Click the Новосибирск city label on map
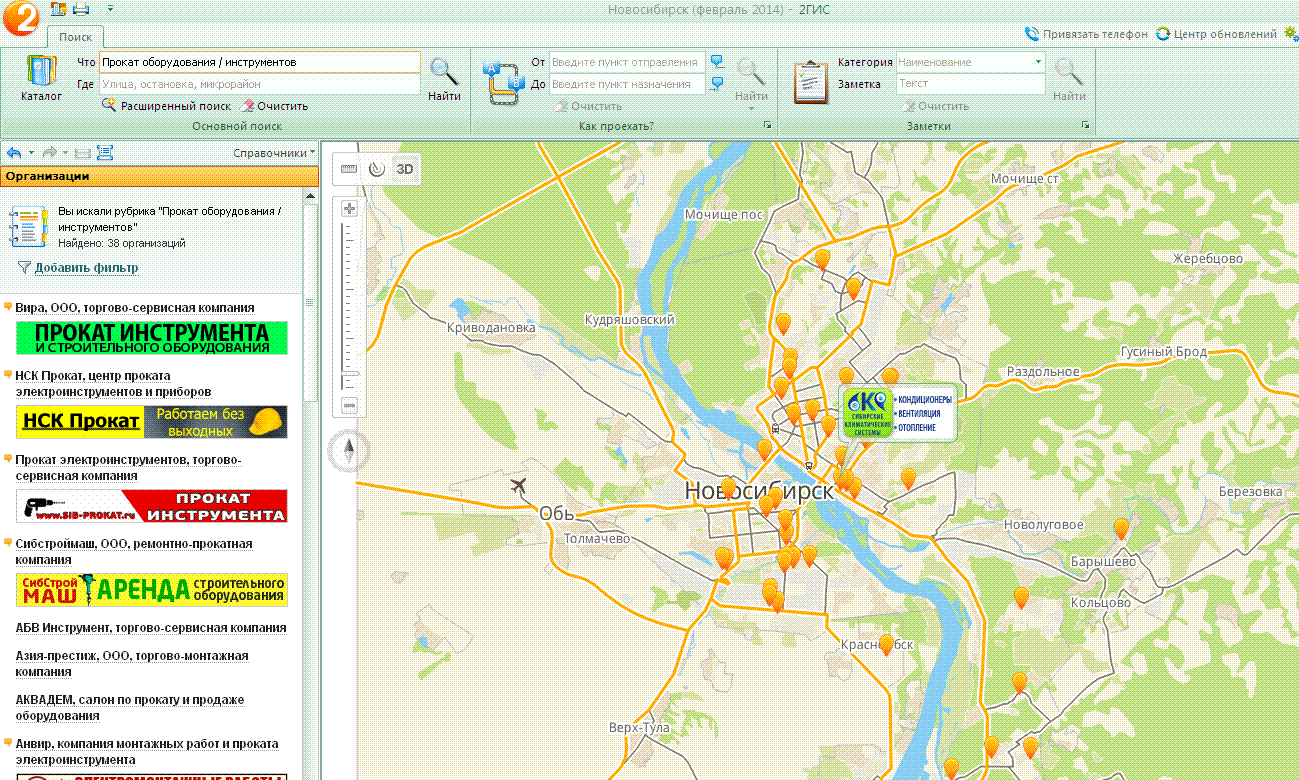1299x780 pixels. [x=760, y=491]
